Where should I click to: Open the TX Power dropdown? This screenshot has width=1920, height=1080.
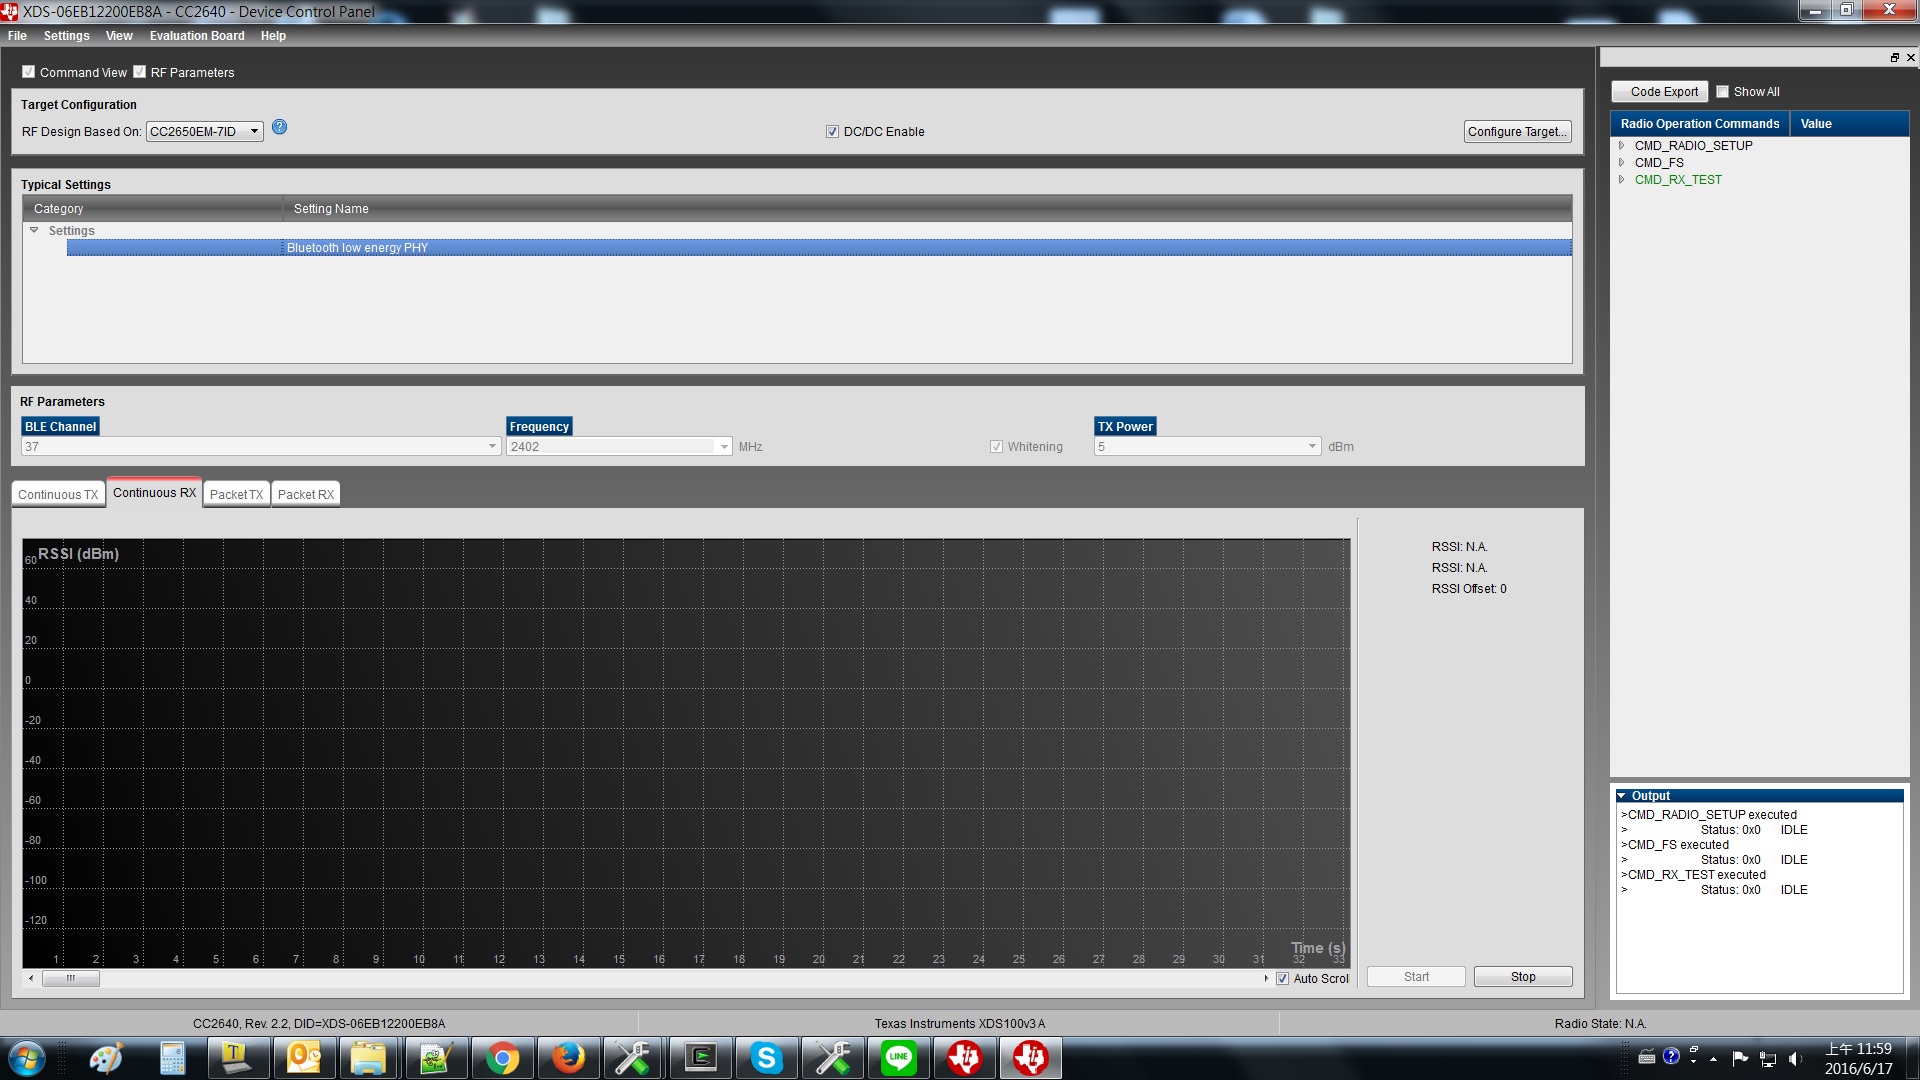coord(1311,446)
